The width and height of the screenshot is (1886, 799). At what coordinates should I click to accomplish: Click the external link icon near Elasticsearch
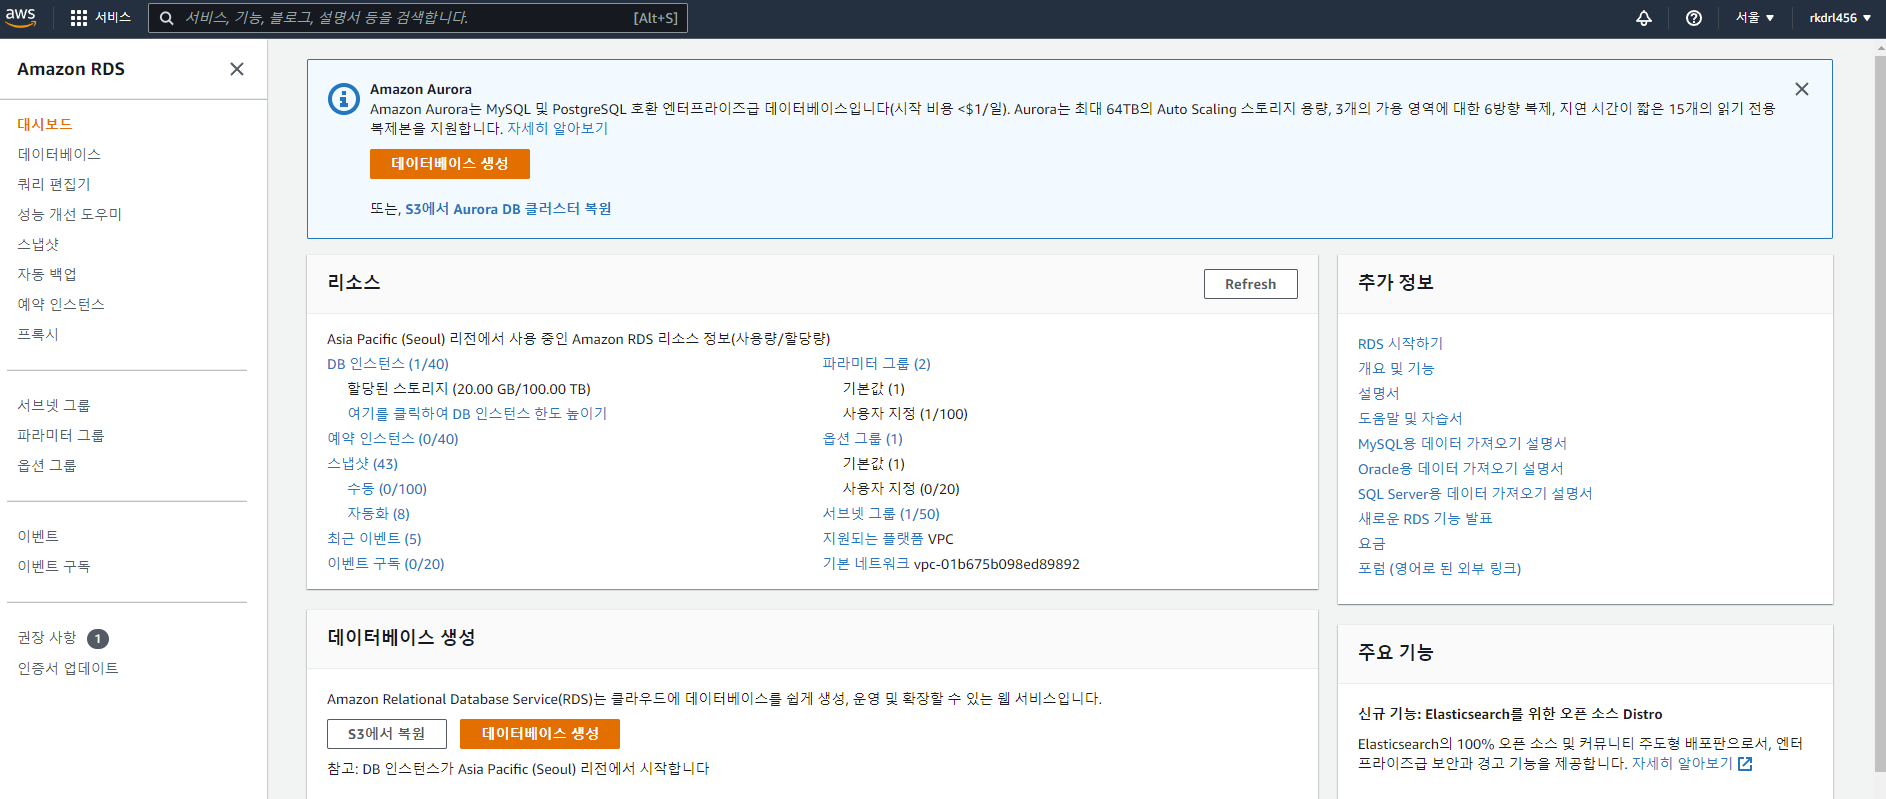click(x=1745, y=764)
